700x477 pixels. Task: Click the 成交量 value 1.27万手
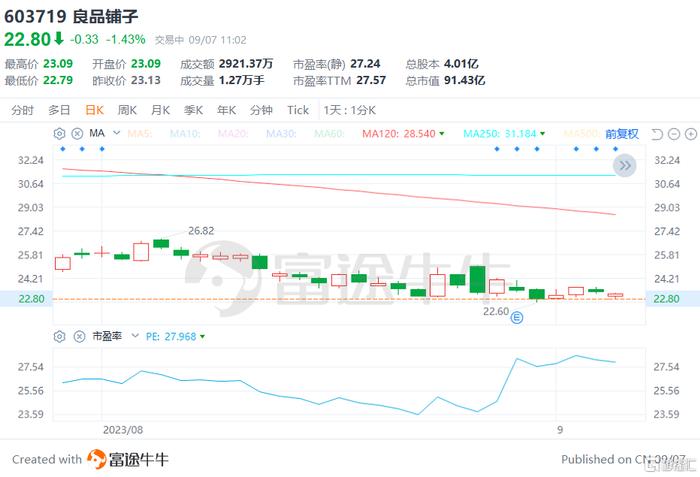coord(242,80)
